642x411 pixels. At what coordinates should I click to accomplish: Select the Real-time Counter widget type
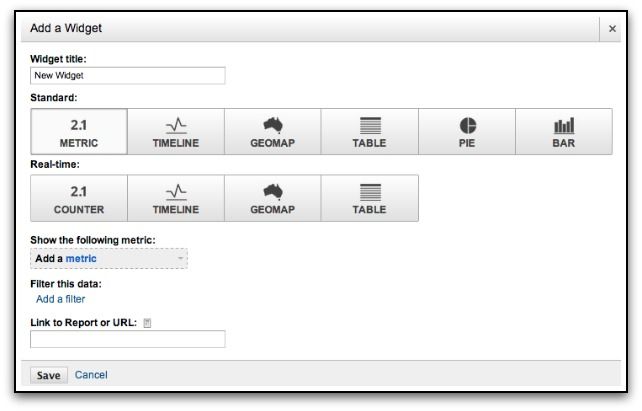[x=79, y=198]
